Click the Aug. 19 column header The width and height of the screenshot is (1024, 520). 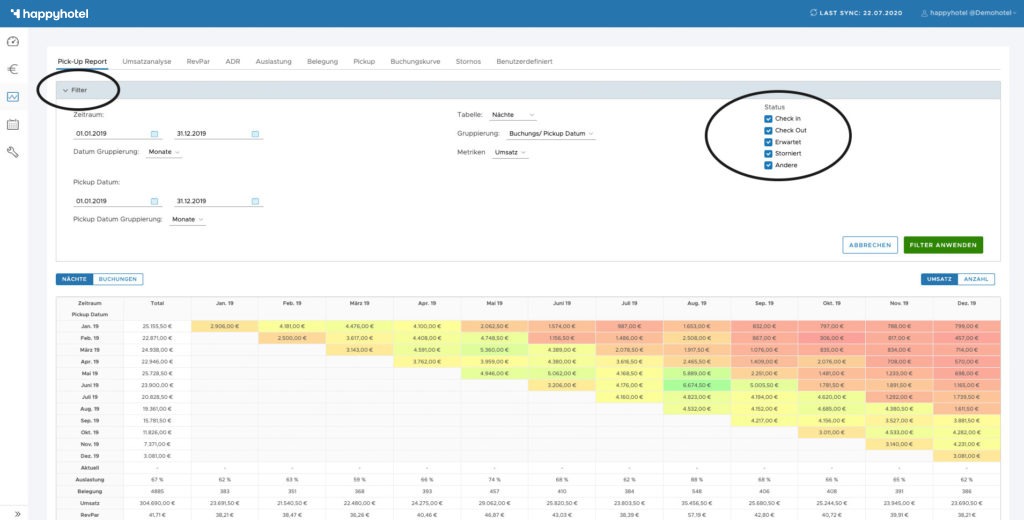(697, 303)
